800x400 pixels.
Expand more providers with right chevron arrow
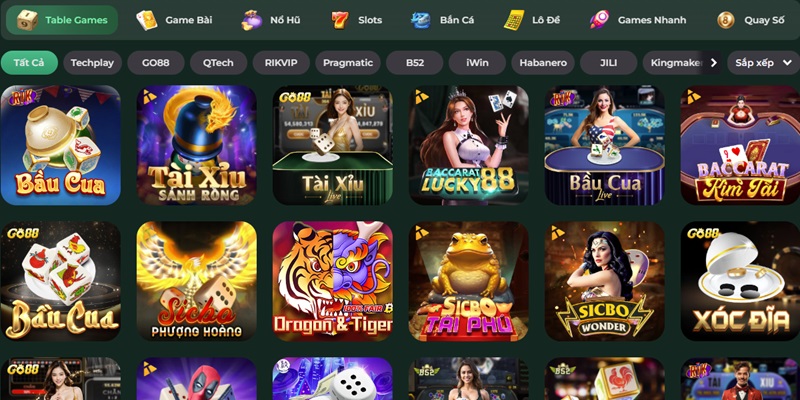coord(713,63)
